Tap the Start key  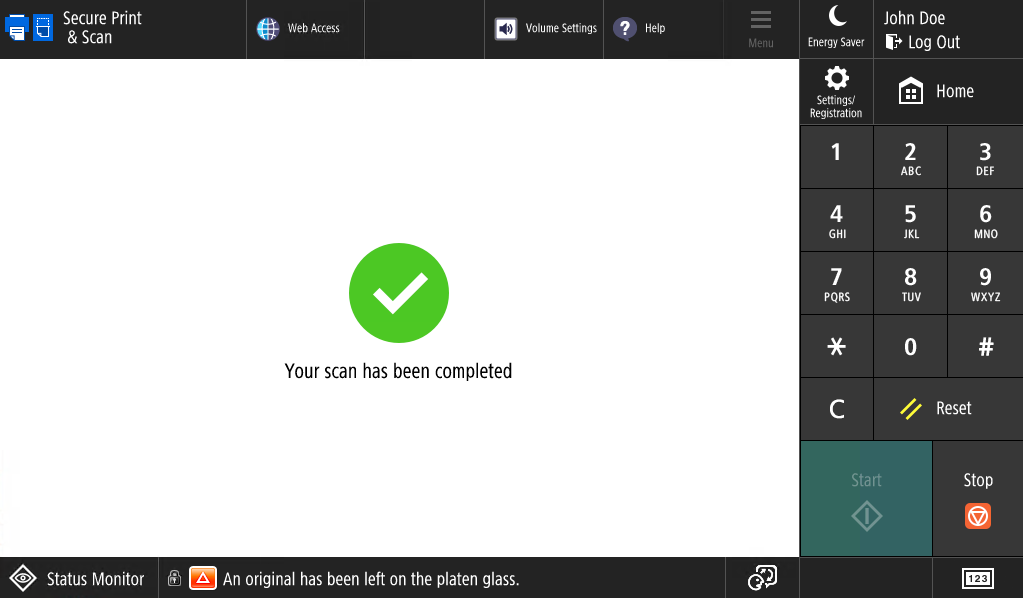point(866,498)
